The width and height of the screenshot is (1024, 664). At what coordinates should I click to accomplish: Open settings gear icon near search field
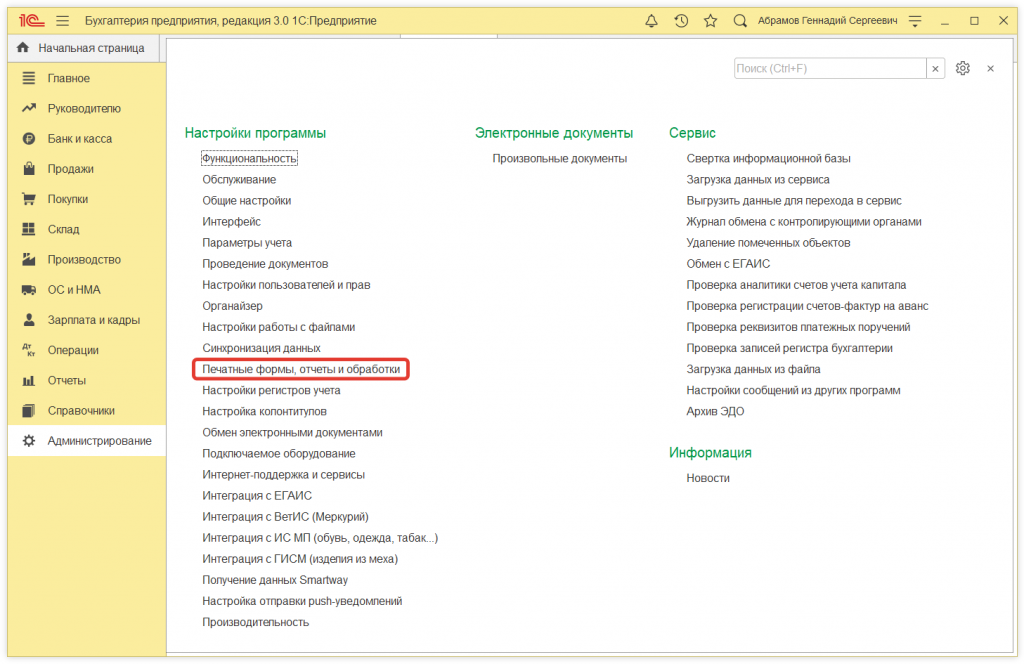tap(963, 68)
